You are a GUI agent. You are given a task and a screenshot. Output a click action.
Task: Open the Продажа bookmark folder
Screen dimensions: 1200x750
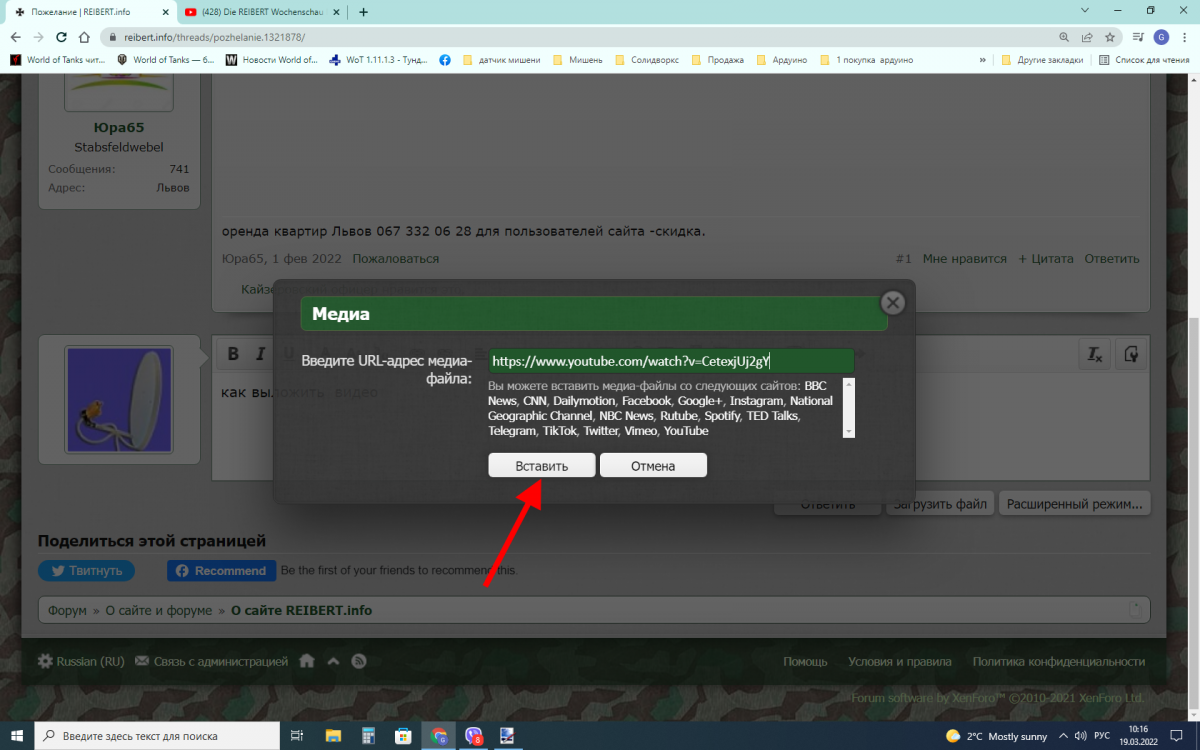click(716, 60)
